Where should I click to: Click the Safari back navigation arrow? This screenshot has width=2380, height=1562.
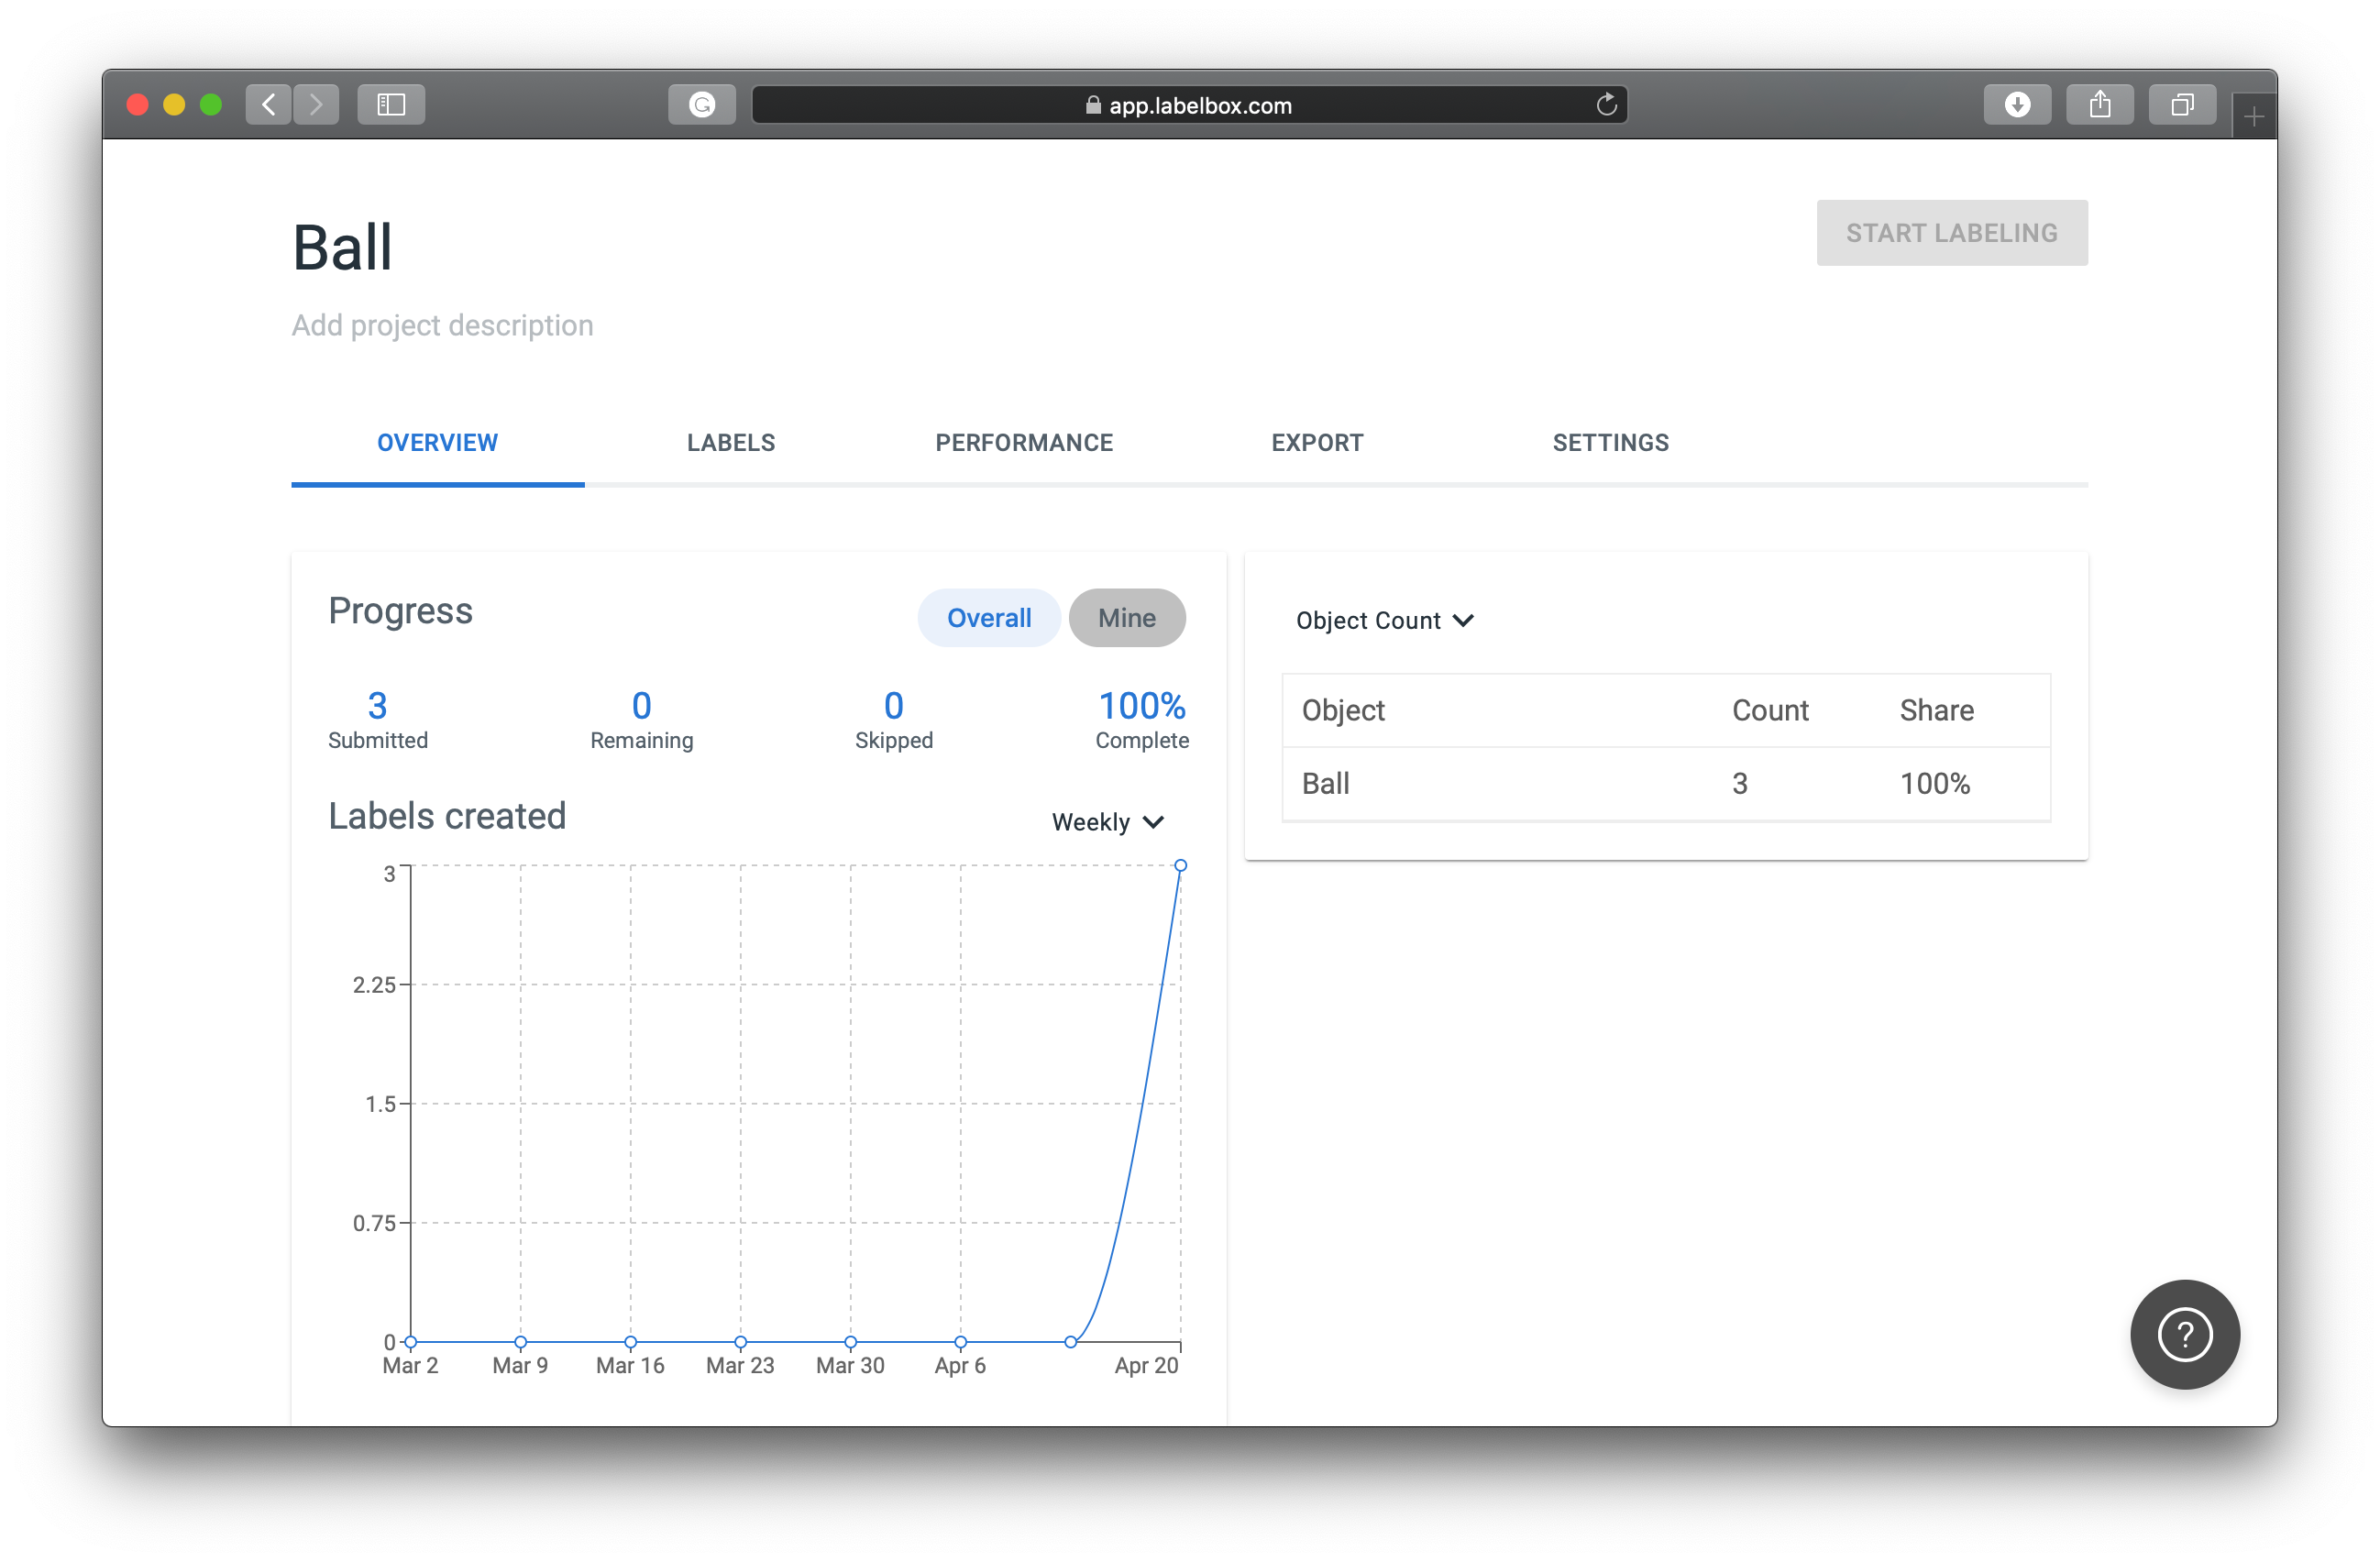tap(268, 104)
